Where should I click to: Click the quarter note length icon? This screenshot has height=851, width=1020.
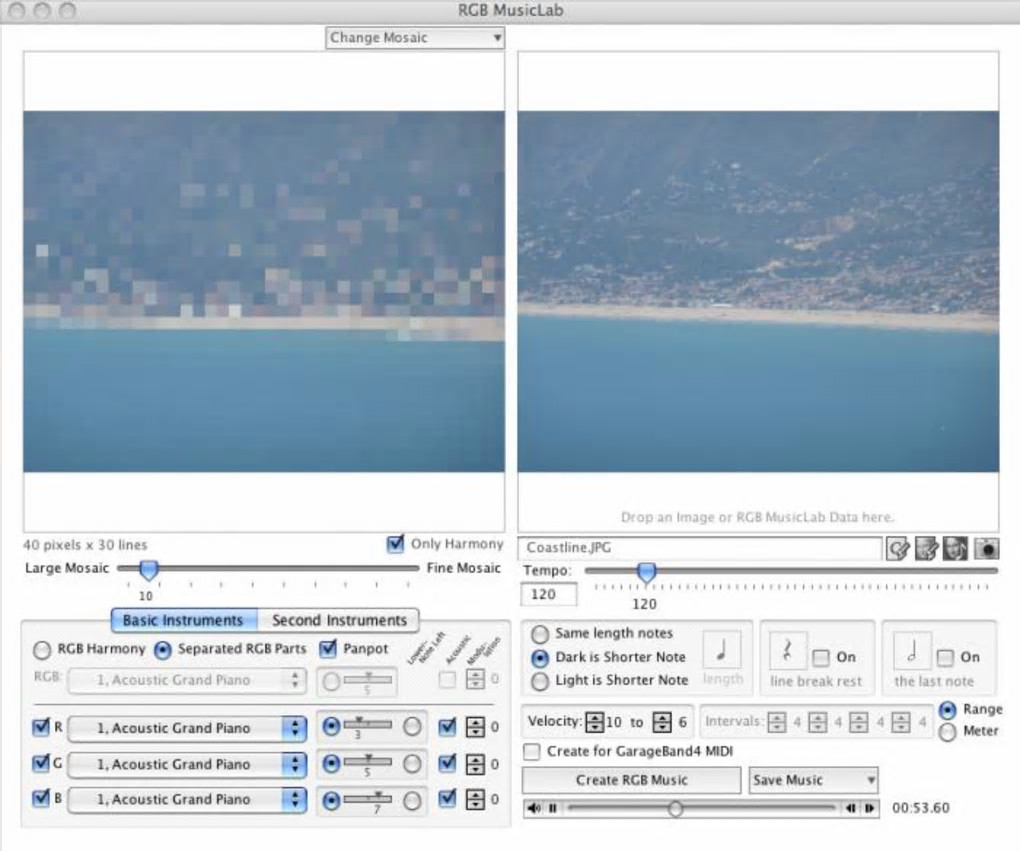[721, 649]
